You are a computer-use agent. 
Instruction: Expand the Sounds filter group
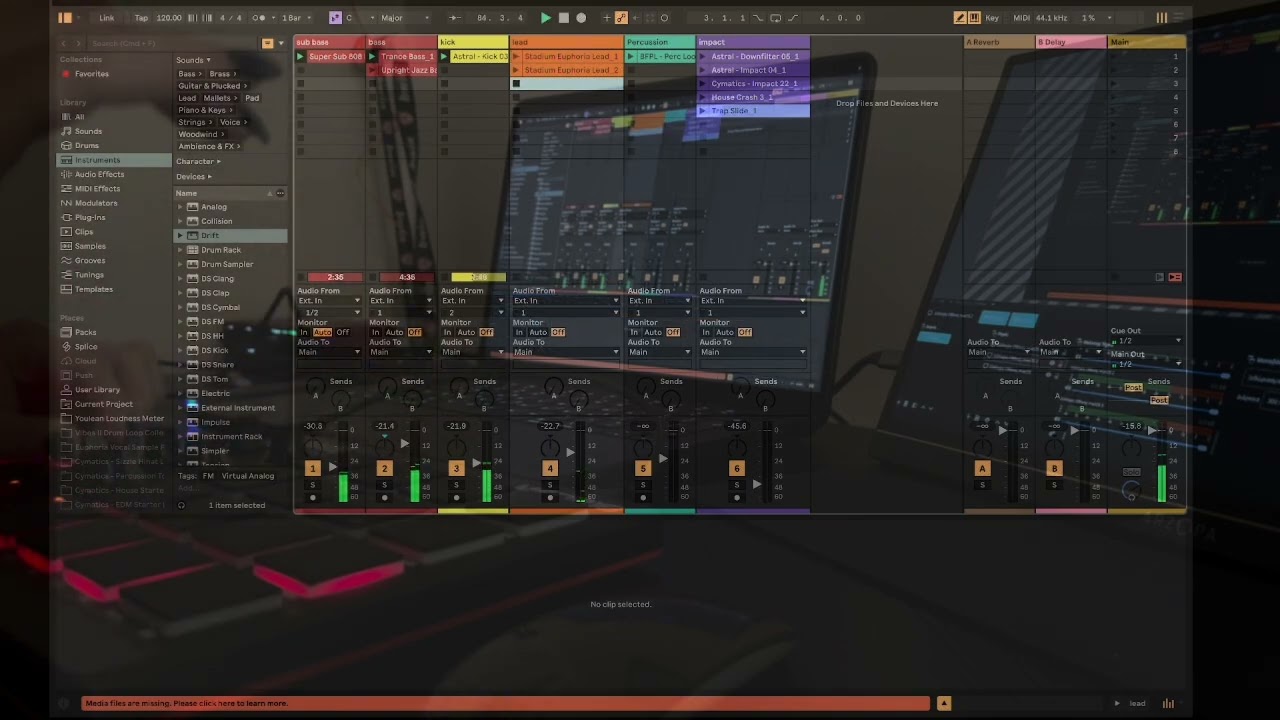click(x=192, y=60)
